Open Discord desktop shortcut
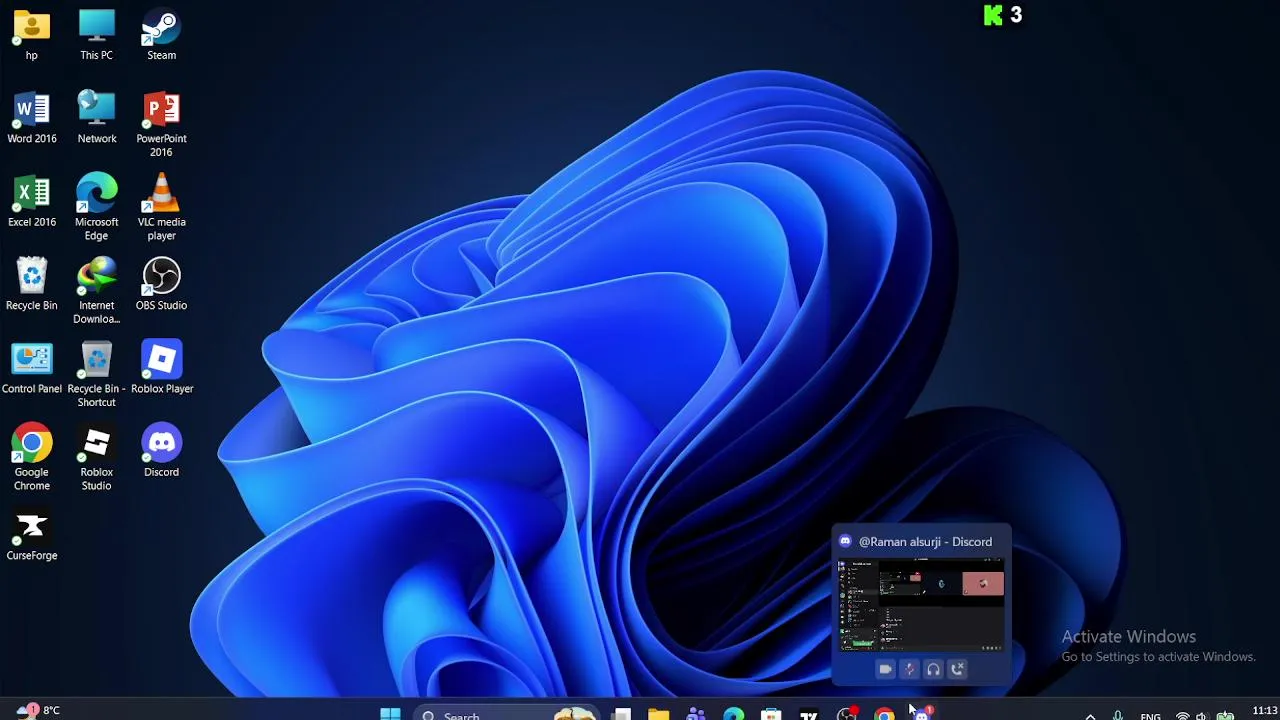Viewport: 1280px width, 720px height. [161, 451]
